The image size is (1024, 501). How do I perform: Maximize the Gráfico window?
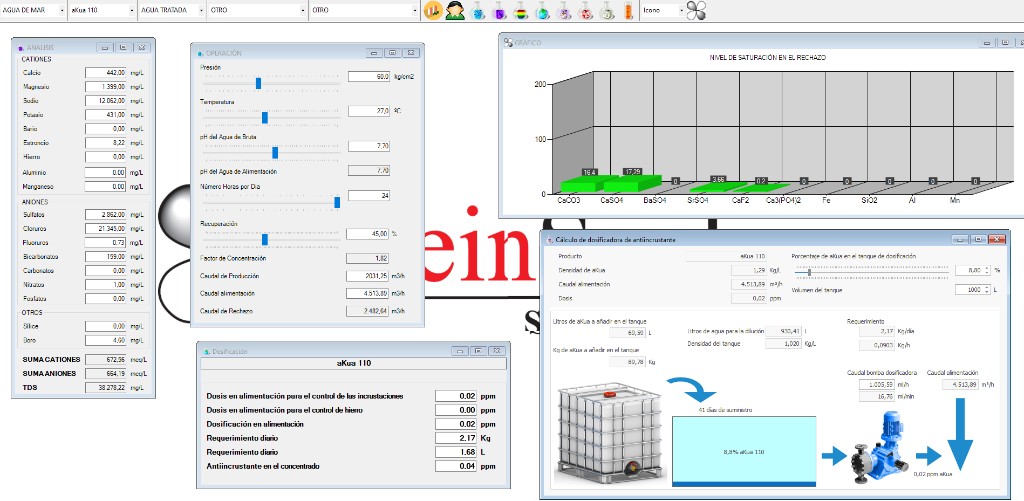pyautogui.click(x=1005, y=42)
